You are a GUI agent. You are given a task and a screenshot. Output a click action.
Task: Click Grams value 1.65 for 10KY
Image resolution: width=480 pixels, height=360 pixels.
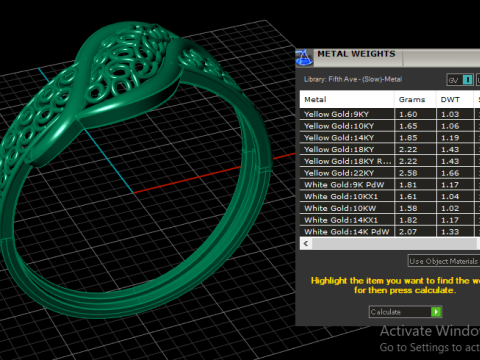point(408,126)
